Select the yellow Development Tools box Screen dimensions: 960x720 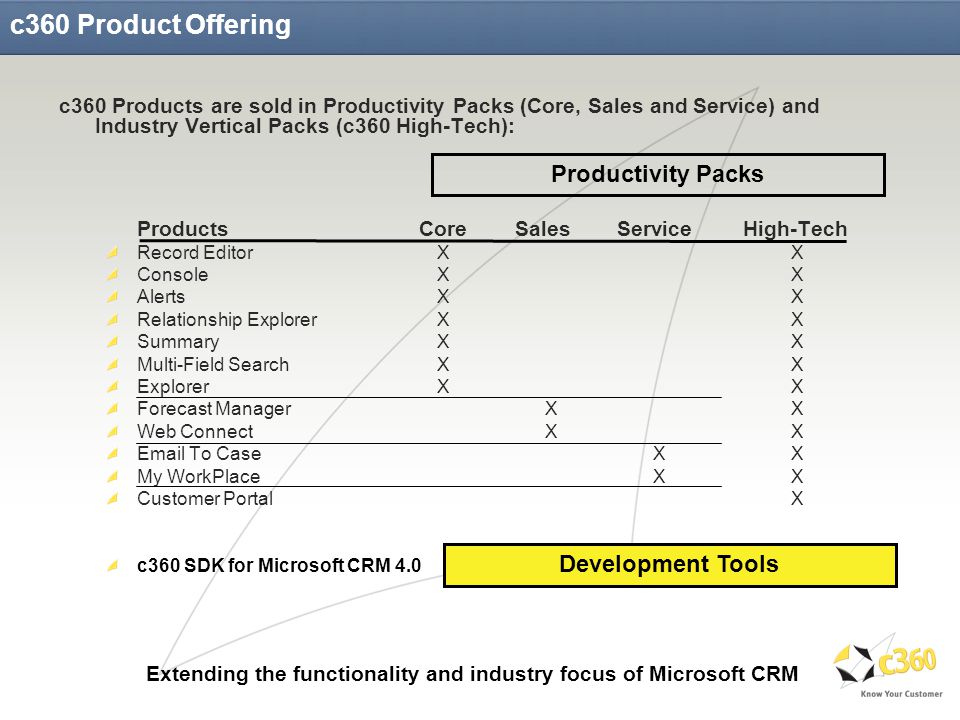(670, 565)
